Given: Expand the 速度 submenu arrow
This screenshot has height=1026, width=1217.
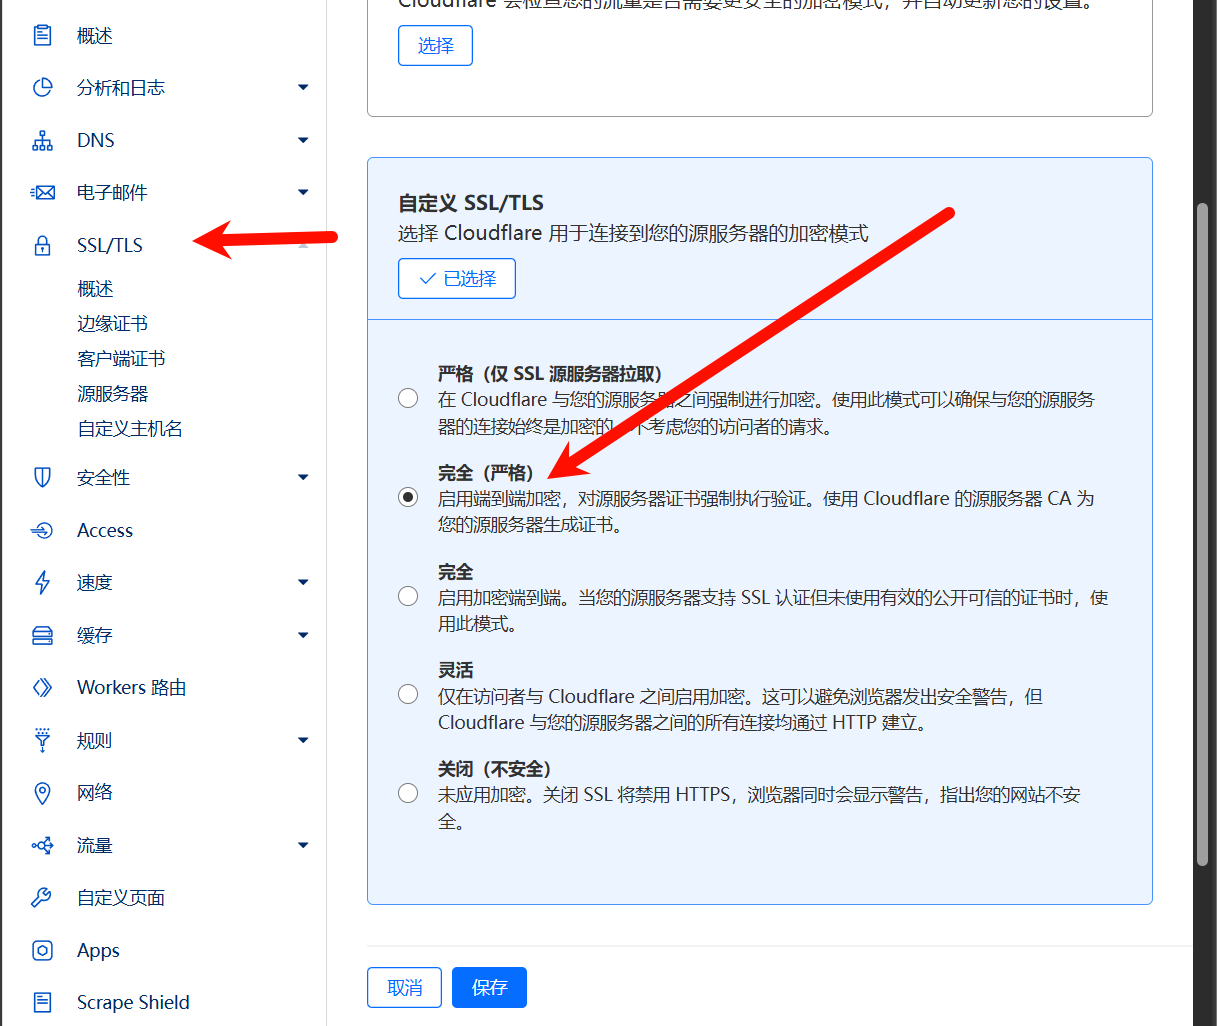Looking at the screenshot, I should click(303, 582).
